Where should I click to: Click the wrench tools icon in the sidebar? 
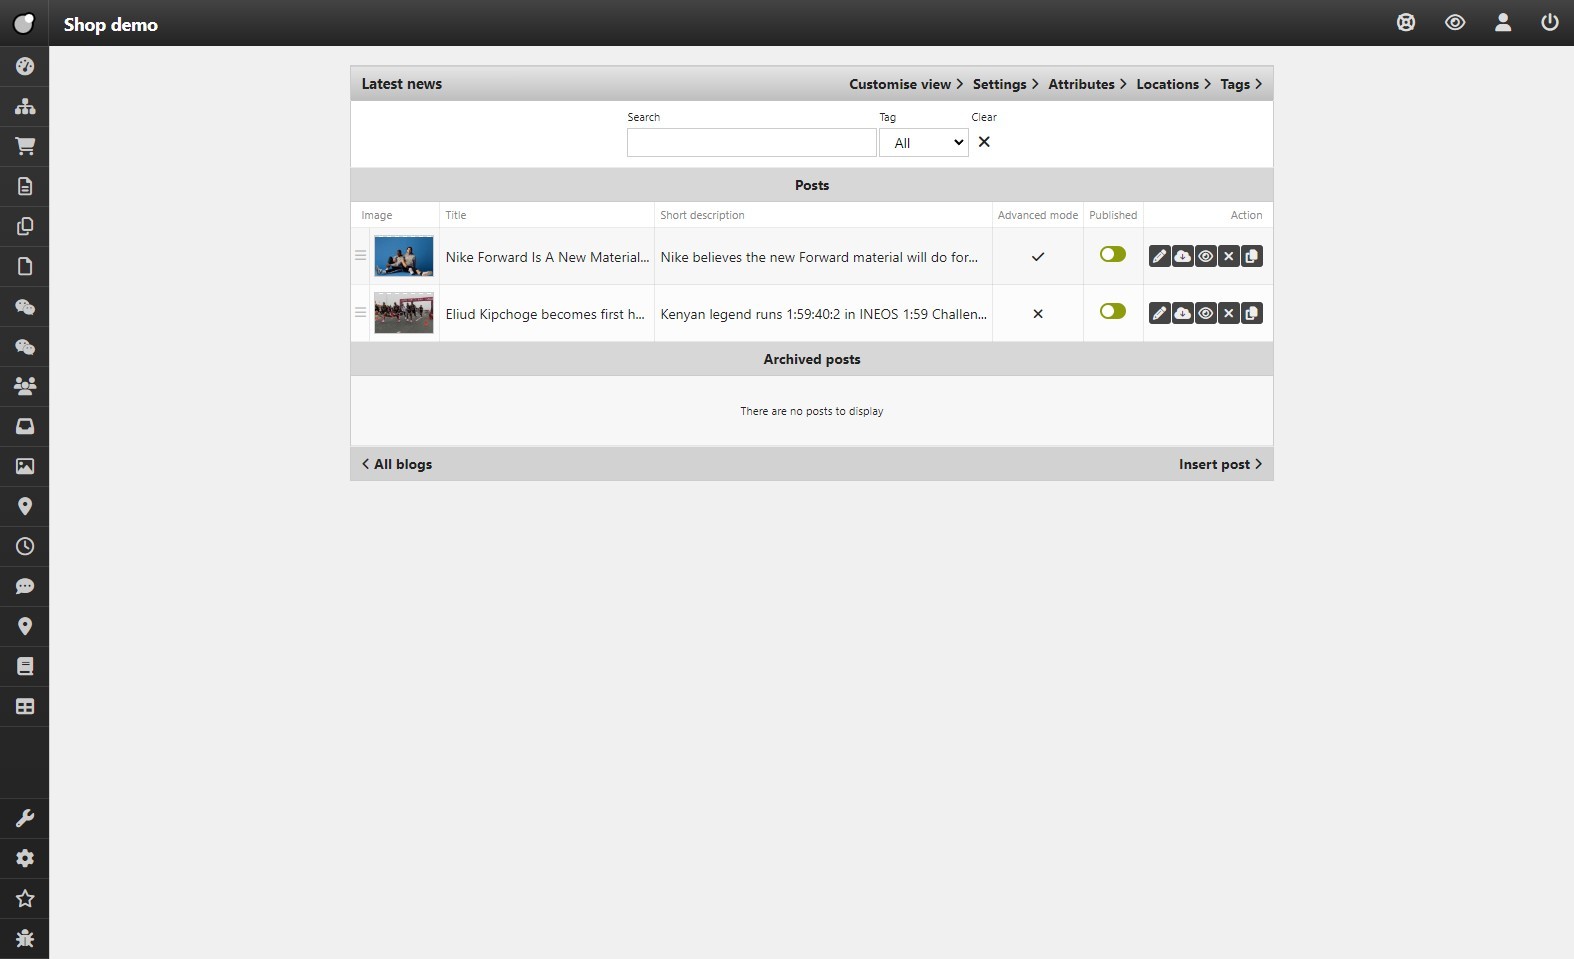[x=25, y=819]
